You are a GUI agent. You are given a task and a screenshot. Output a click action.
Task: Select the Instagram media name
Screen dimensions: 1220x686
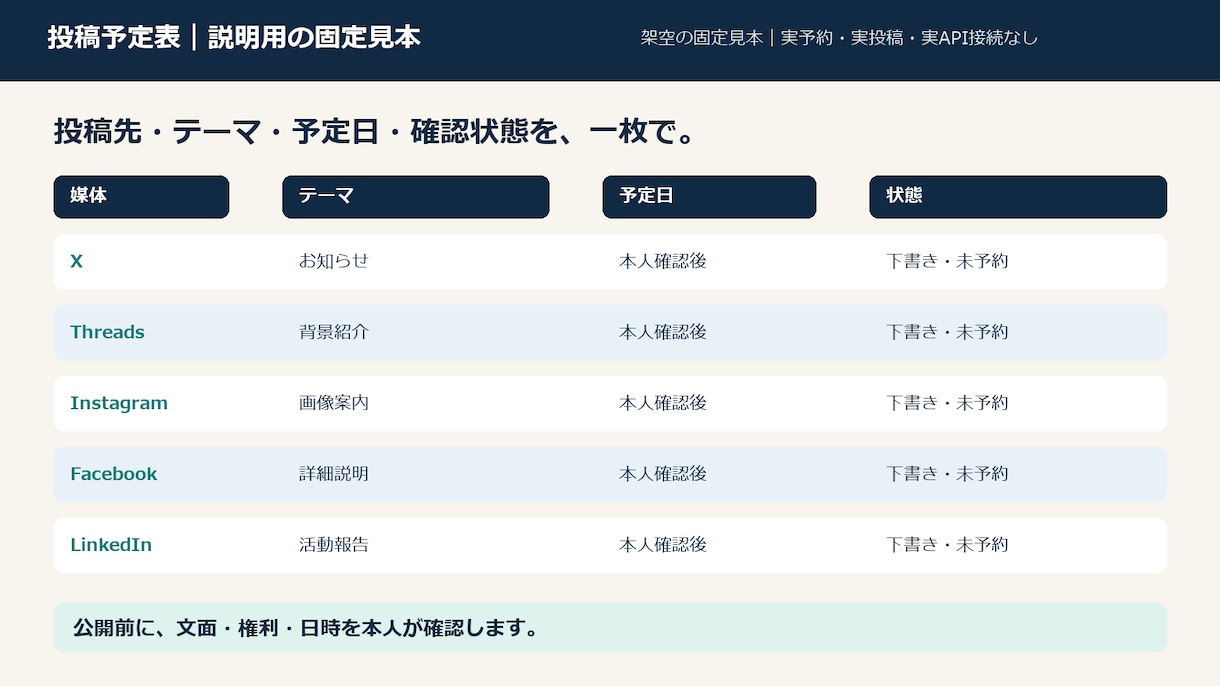119,404
